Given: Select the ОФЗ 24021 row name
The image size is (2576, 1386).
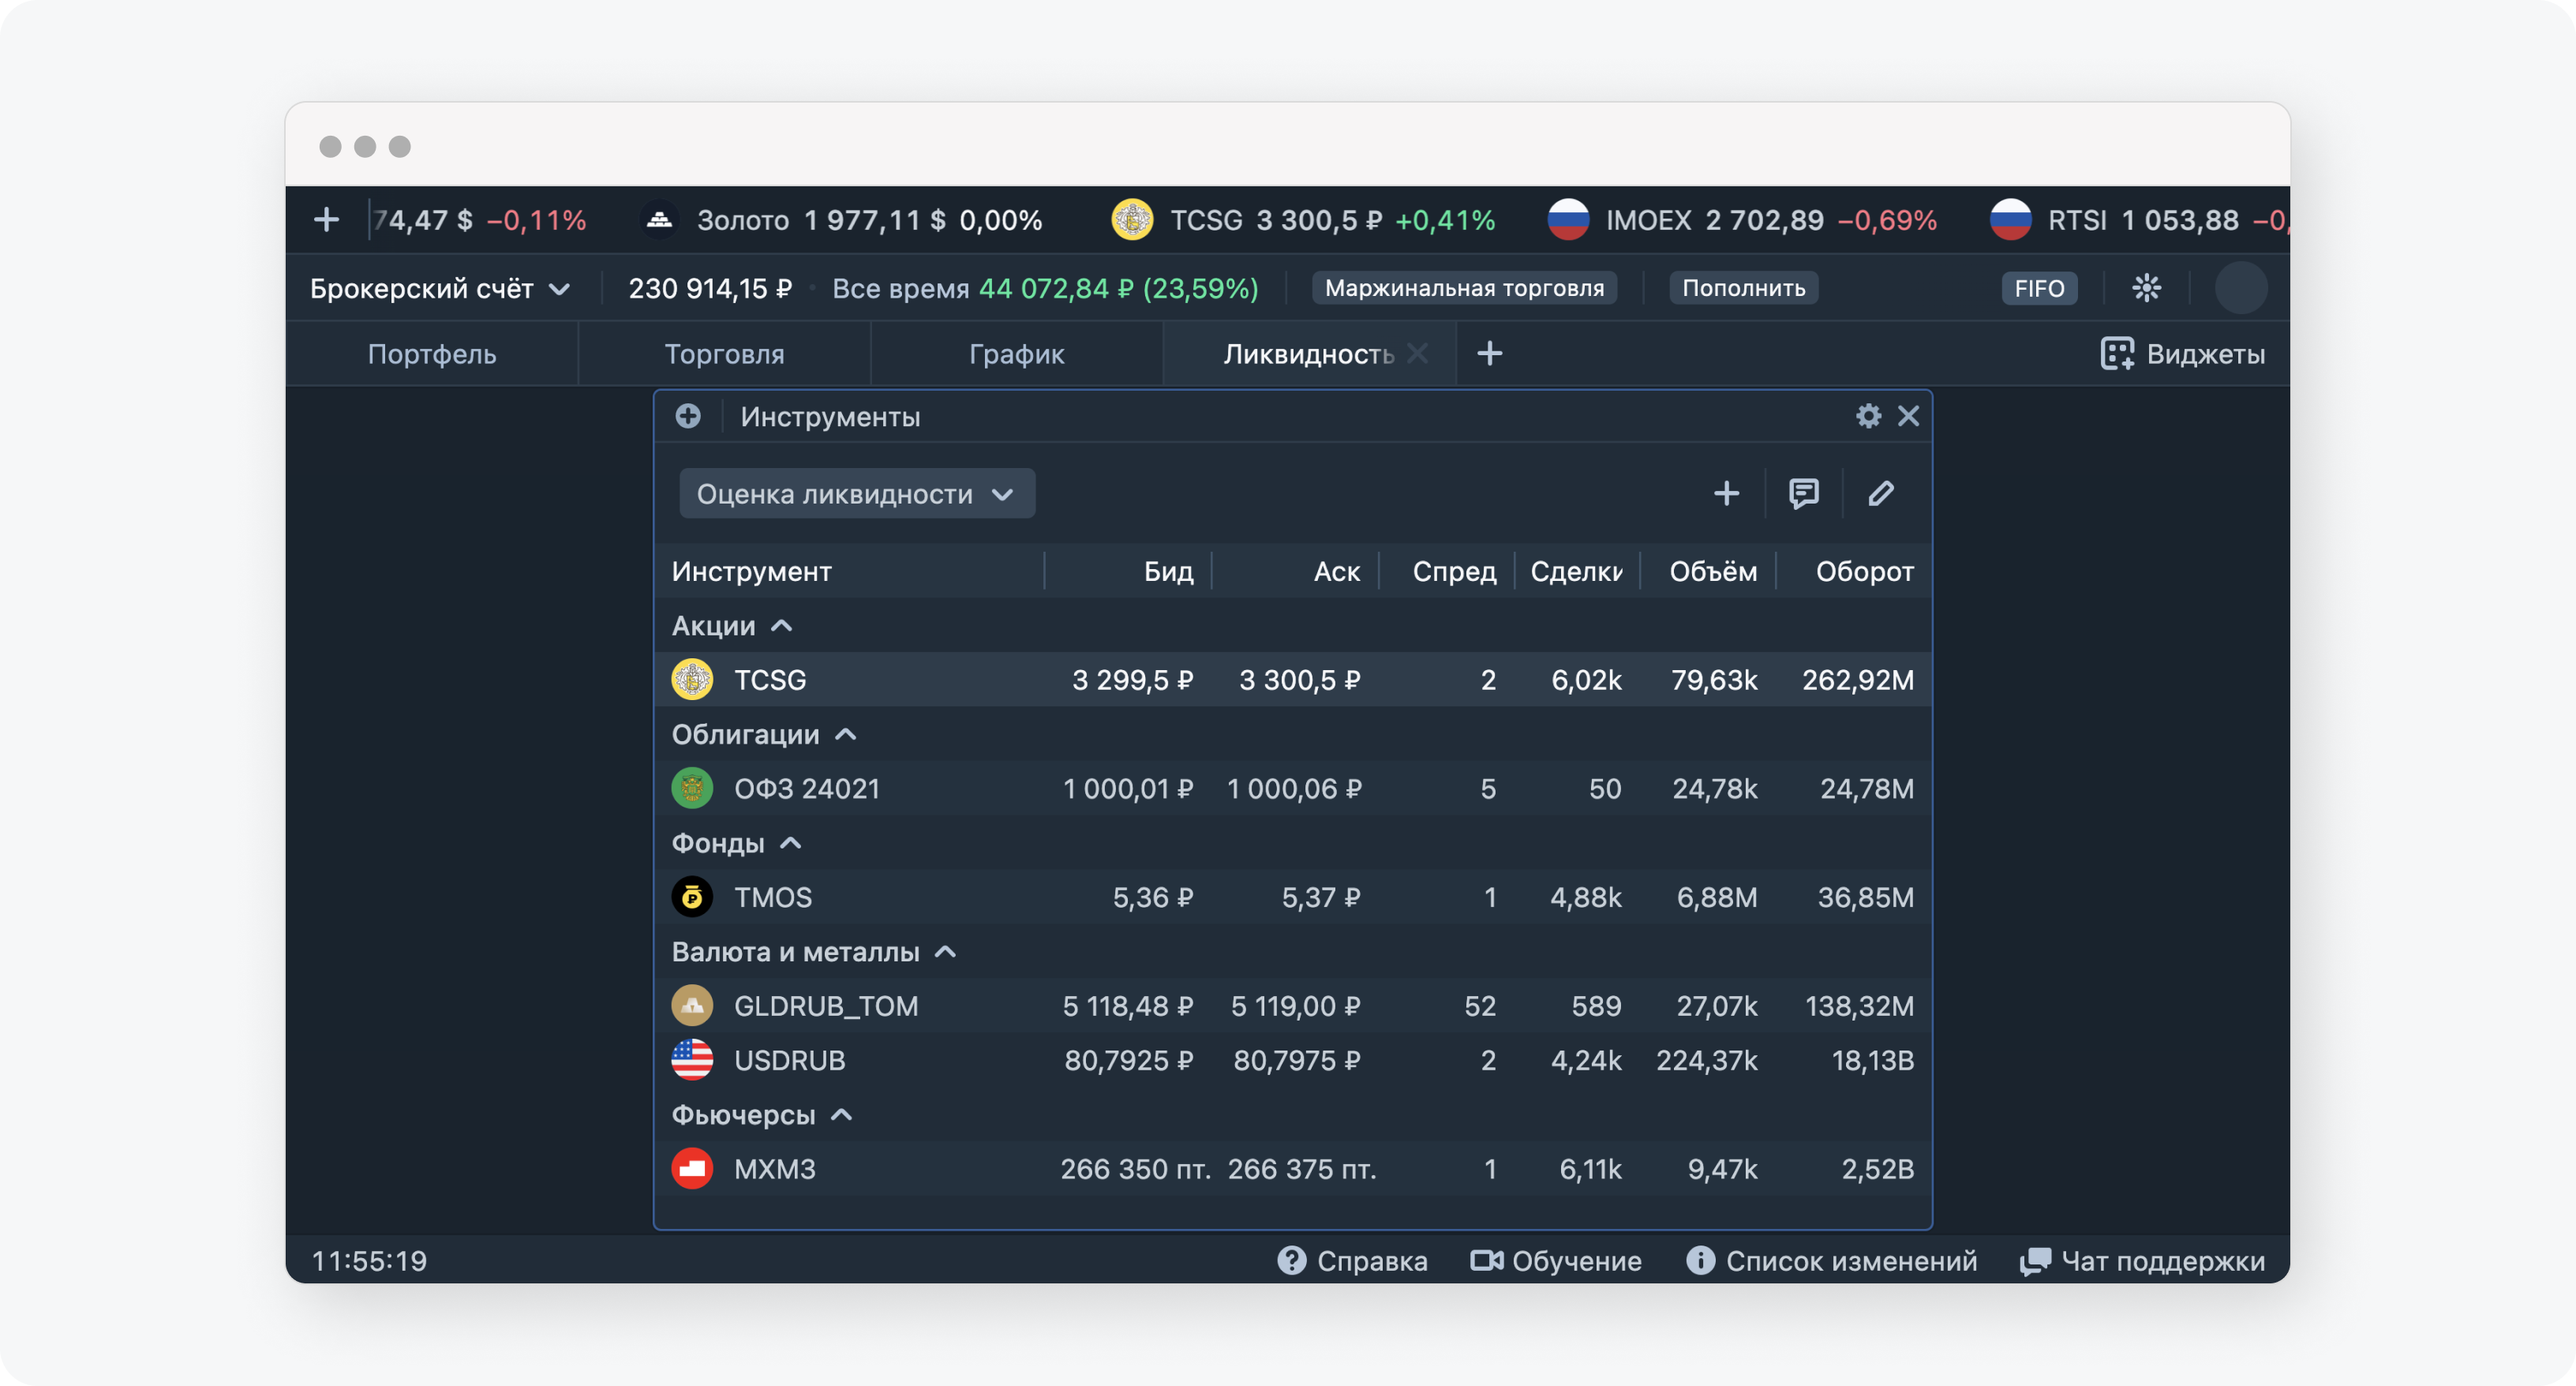Looking at the screenshot, I should (807, 789).
